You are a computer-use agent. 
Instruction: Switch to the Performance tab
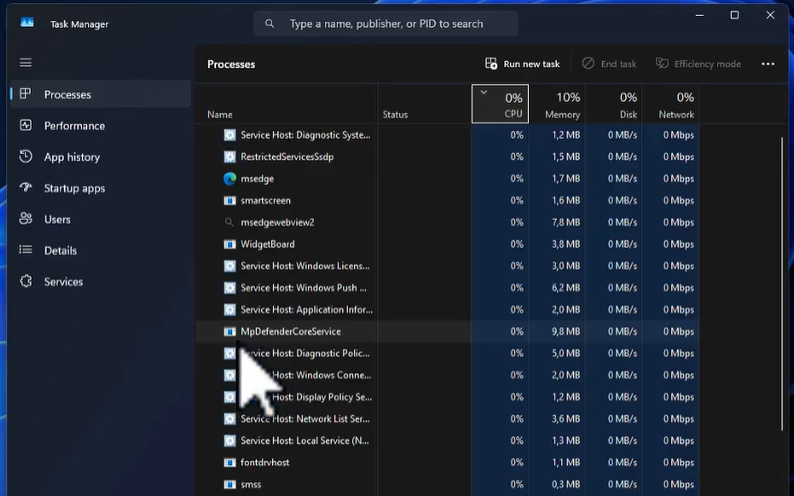[x=74, y=126]
